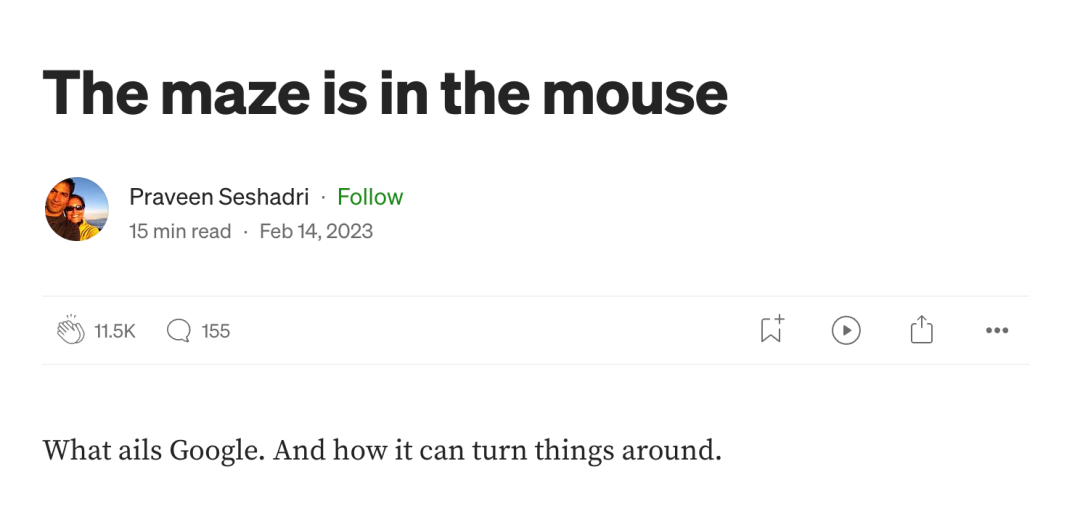
Task: Click the word "Google" in the subtitle
Action: coord(216,451)
